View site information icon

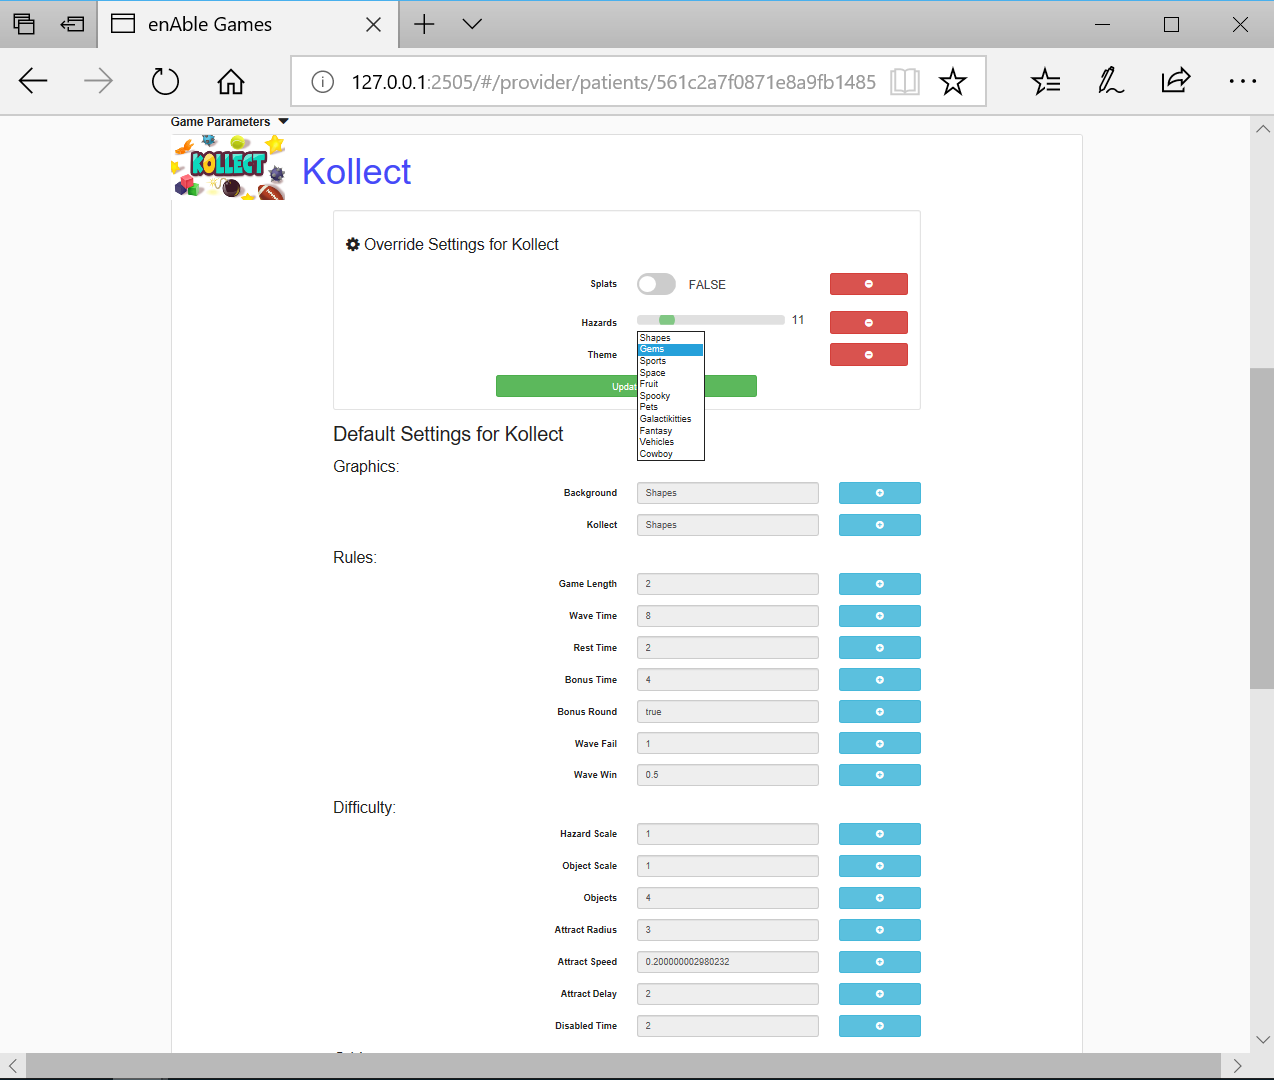tap(322, 82)
